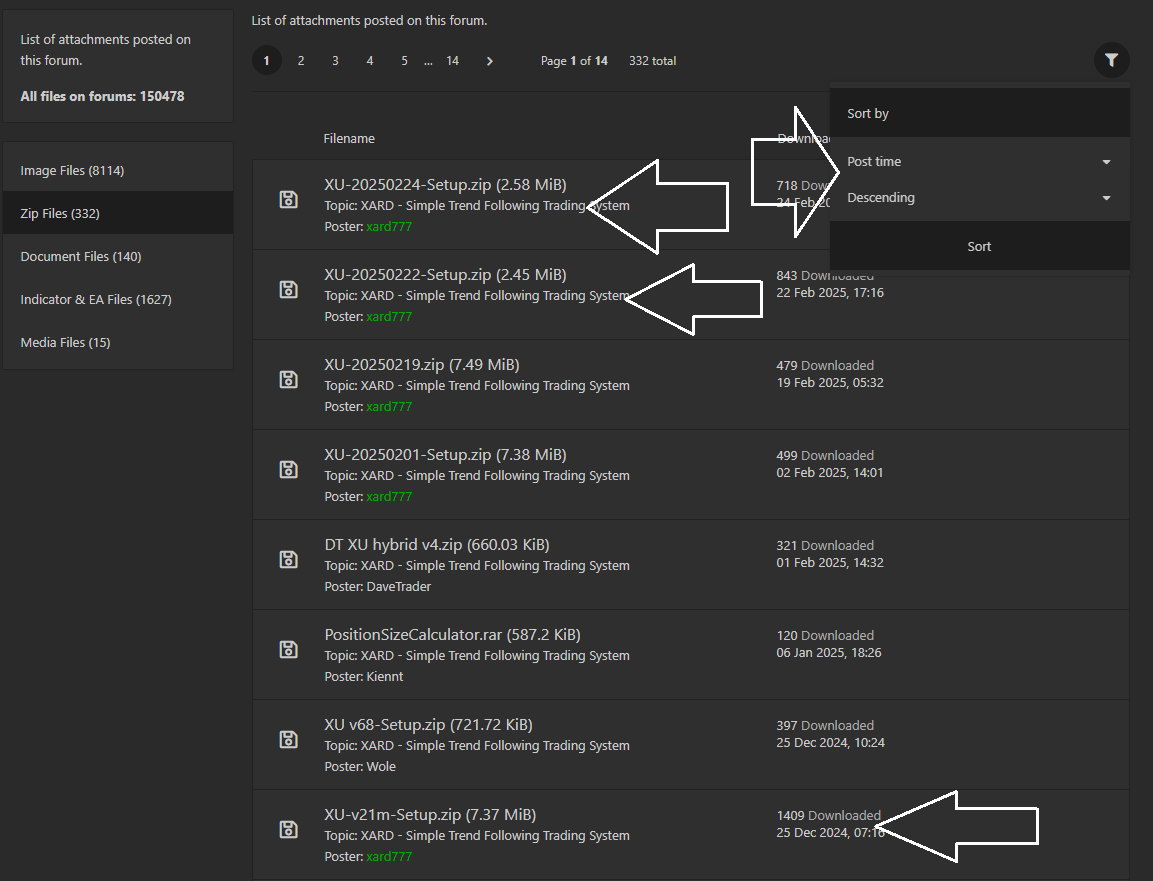
Task: Open the Post time sort dropdown
Action: 978,162
